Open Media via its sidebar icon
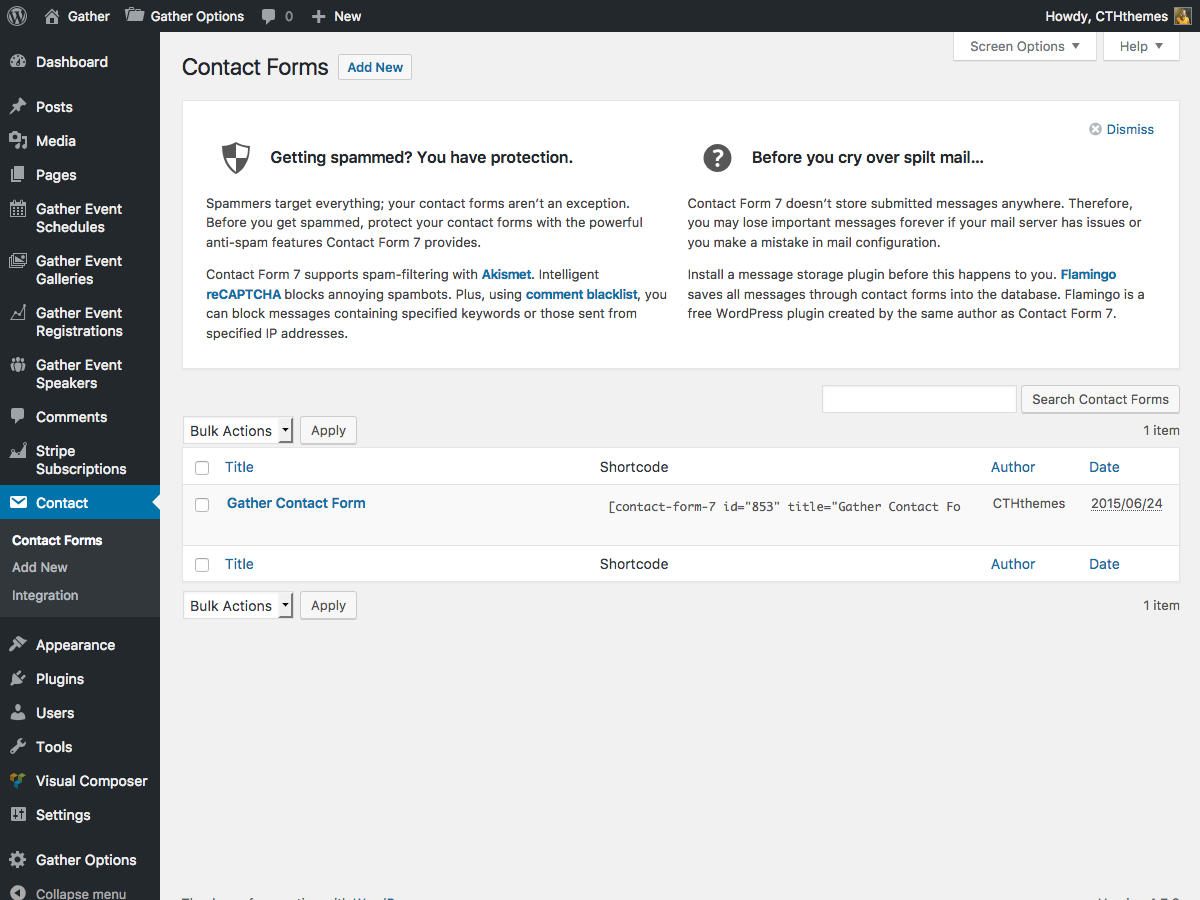1200x900 pixels. pos(18,141)
